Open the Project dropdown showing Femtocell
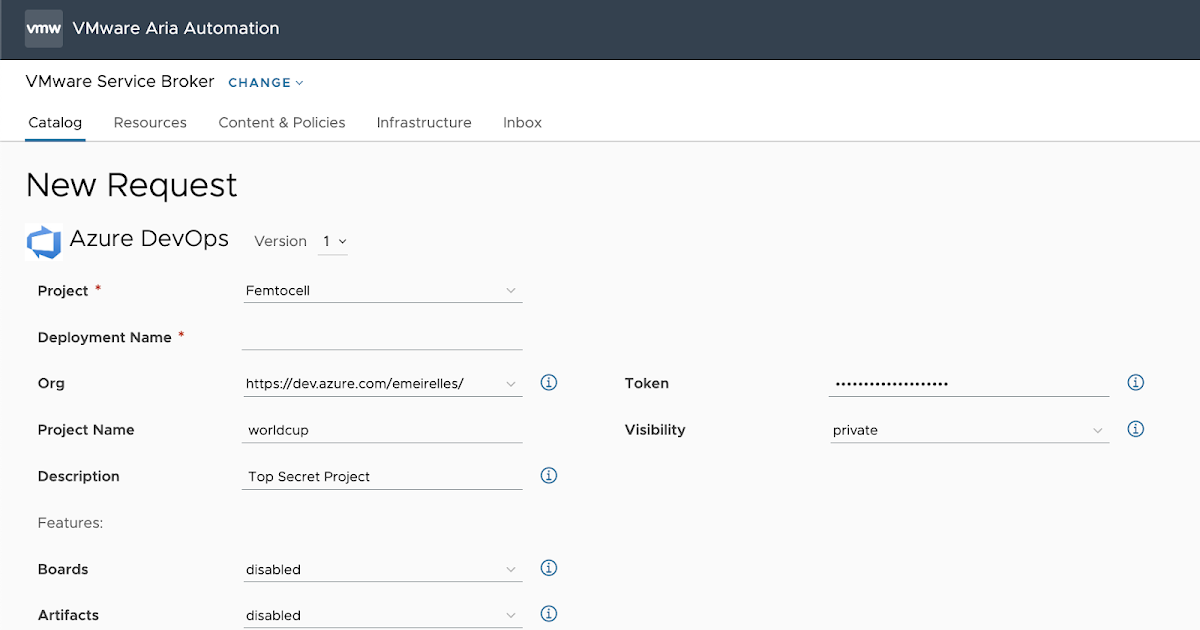The image size is (1200, 630). (382, 291)
